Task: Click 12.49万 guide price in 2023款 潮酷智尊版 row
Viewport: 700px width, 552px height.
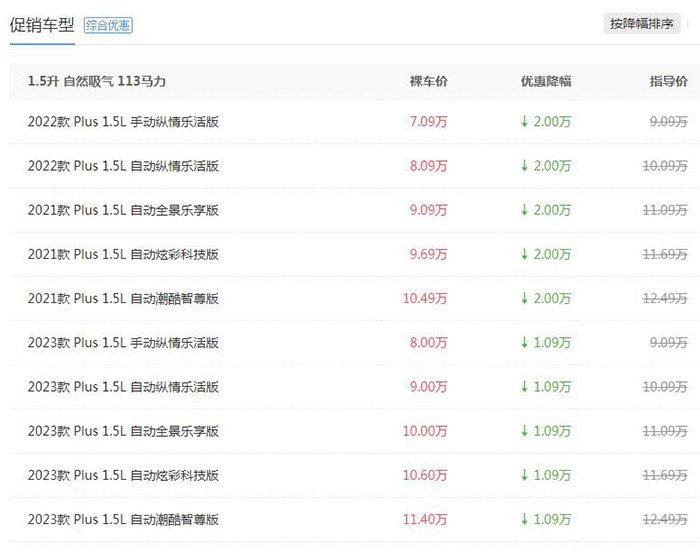Action: coord(665,519)
